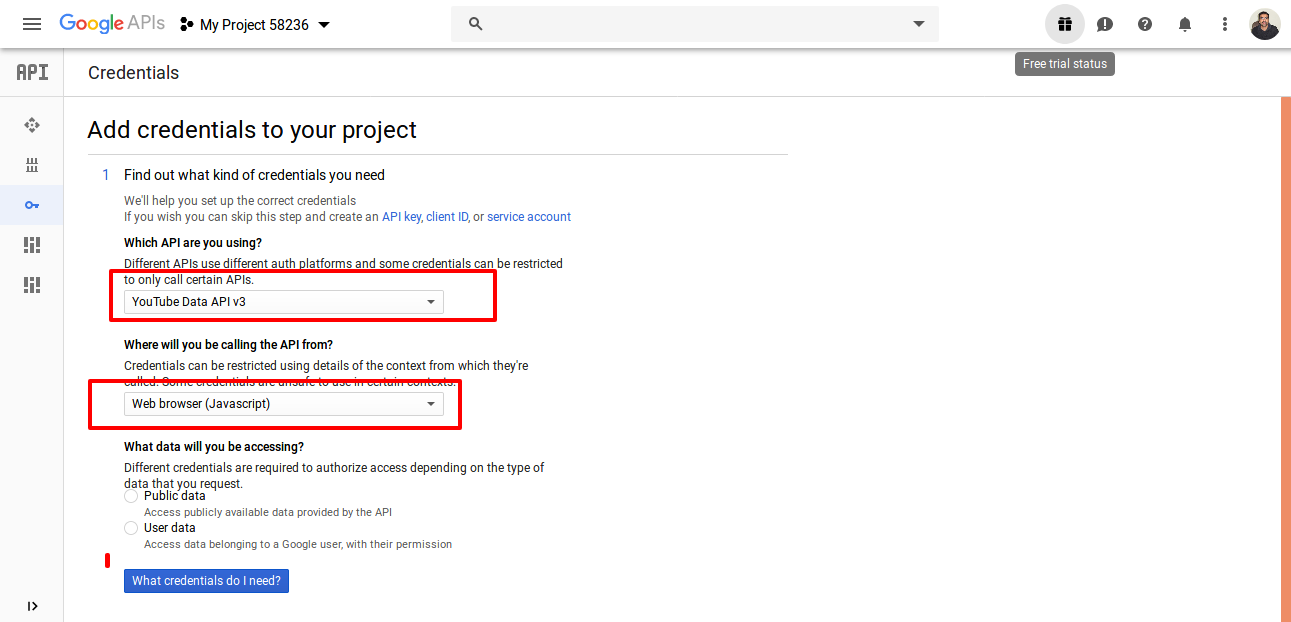Click the service account link

click(x=529, y=217)
